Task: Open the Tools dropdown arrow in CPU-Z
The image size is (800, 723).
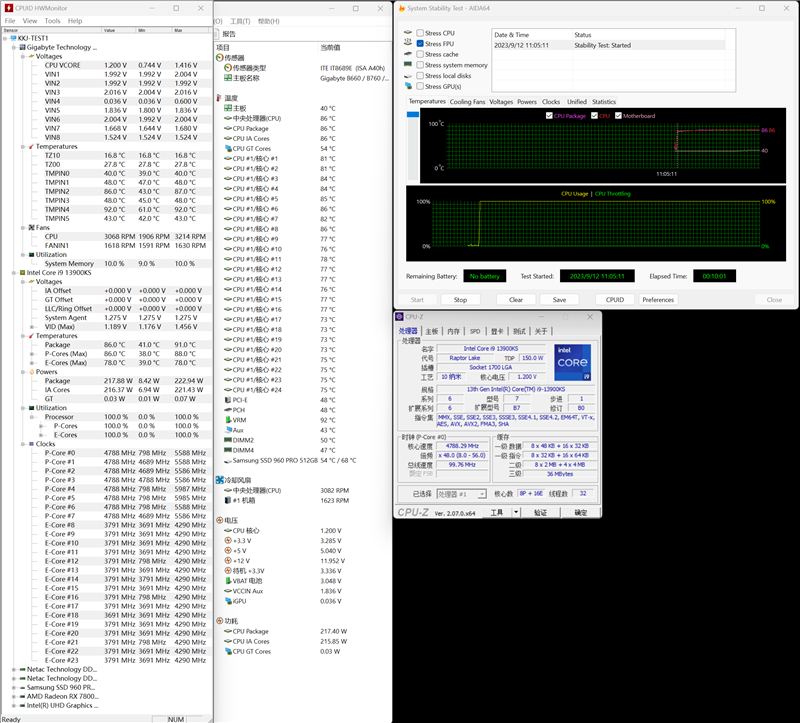Action: (x=516, y=511)
